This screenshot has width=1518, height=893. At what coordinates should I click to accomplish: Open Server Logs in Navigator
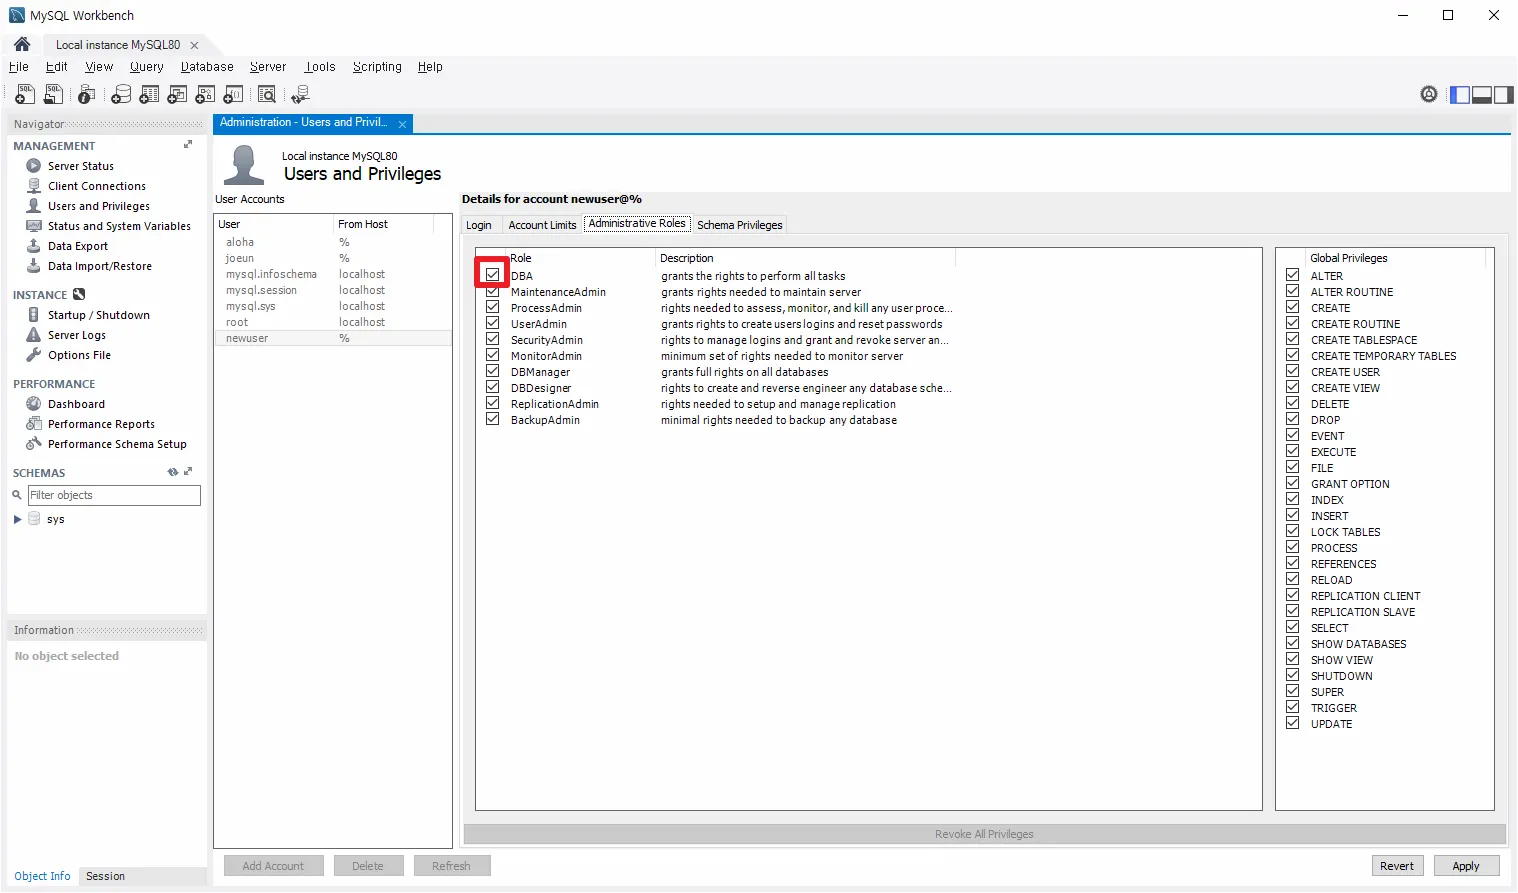coord(77,335)
